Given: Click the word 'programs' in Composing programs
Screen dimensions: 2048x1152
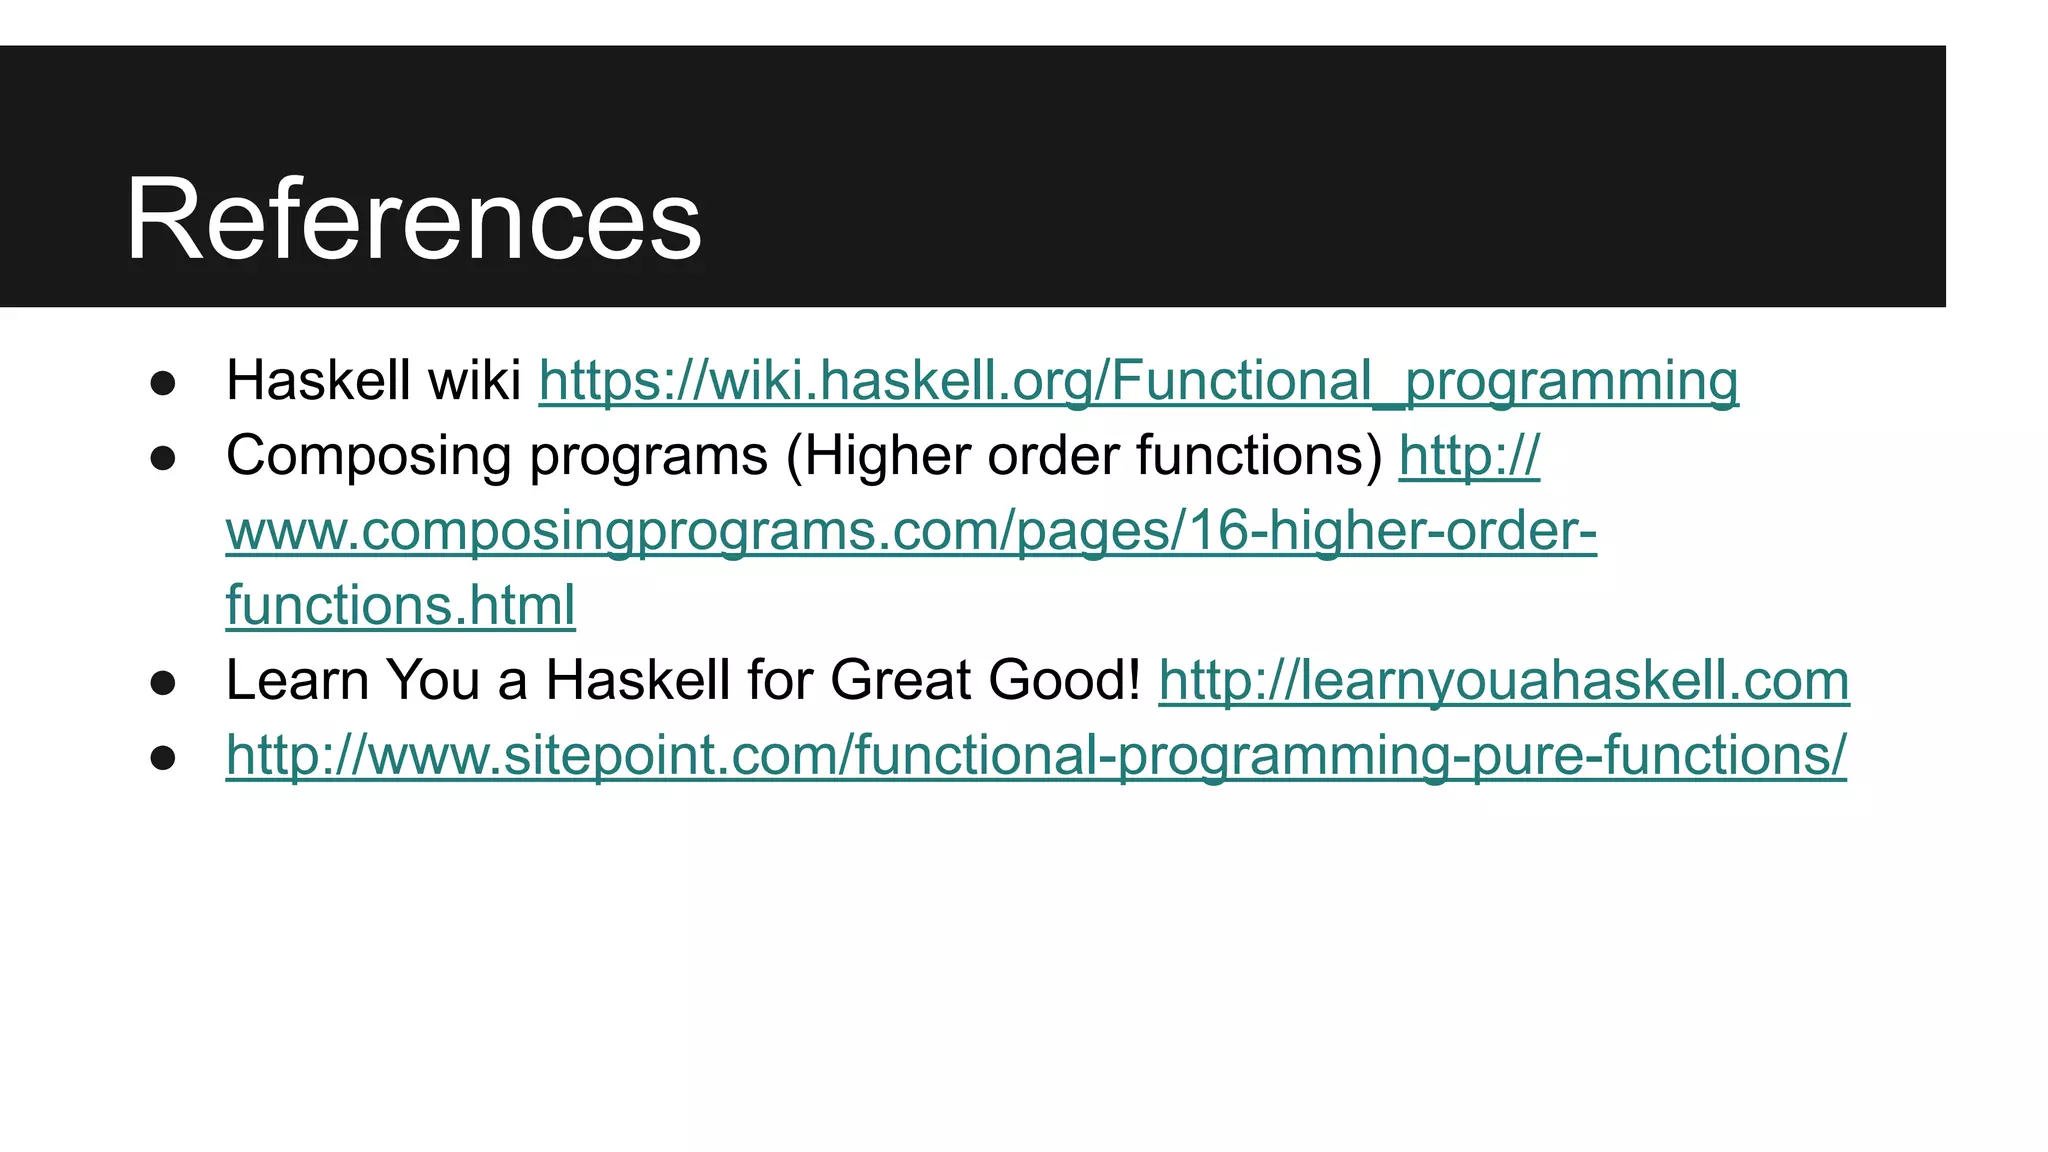Looking at the screenshot, I should tap(648, 458).
